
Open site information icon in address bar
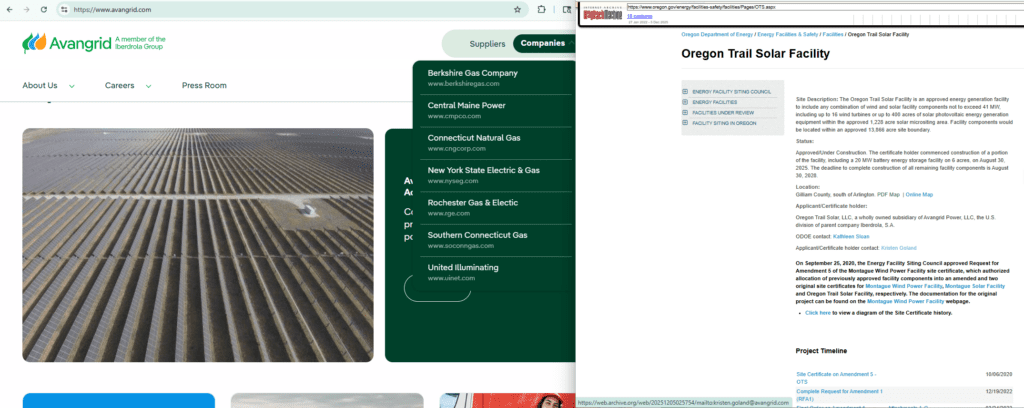pos(64,10)
